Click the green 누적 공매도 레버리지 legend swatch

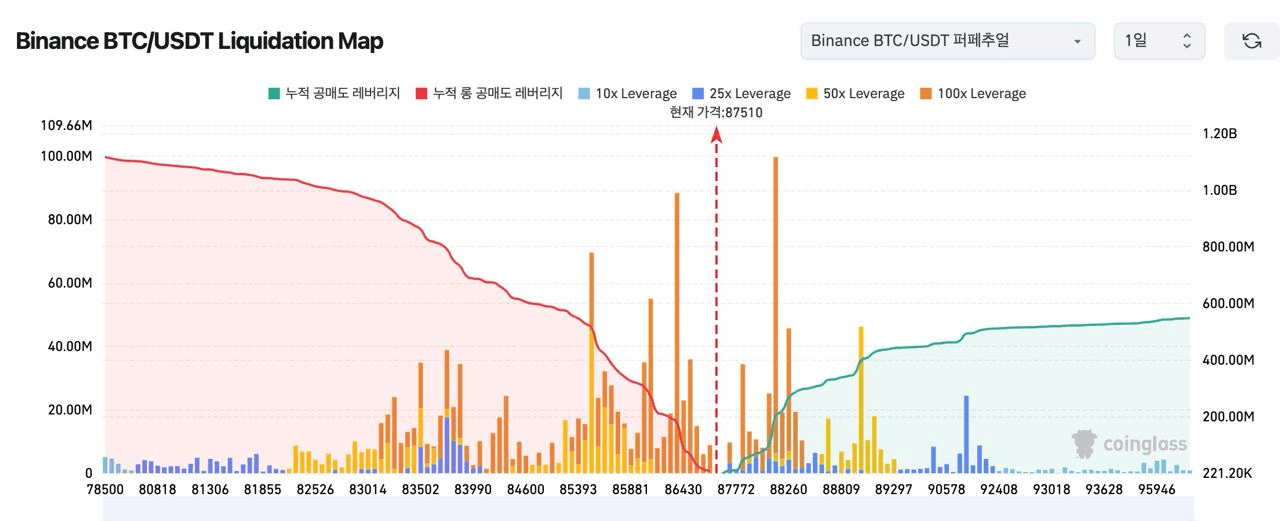point(274,94)
